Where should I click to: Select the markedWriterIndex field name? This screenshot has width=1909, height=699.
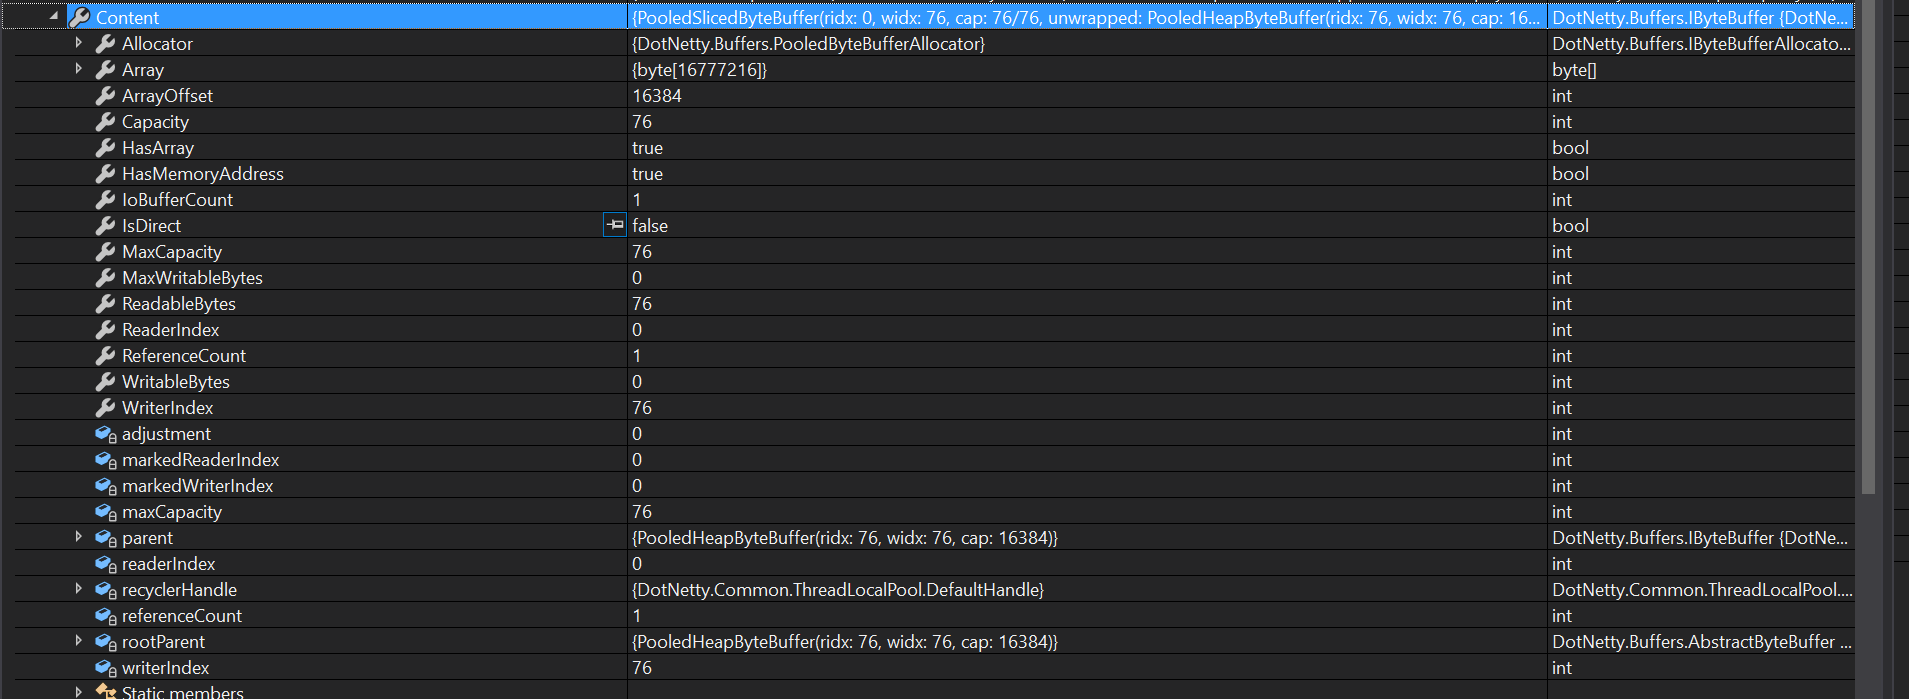pos(197,485)
